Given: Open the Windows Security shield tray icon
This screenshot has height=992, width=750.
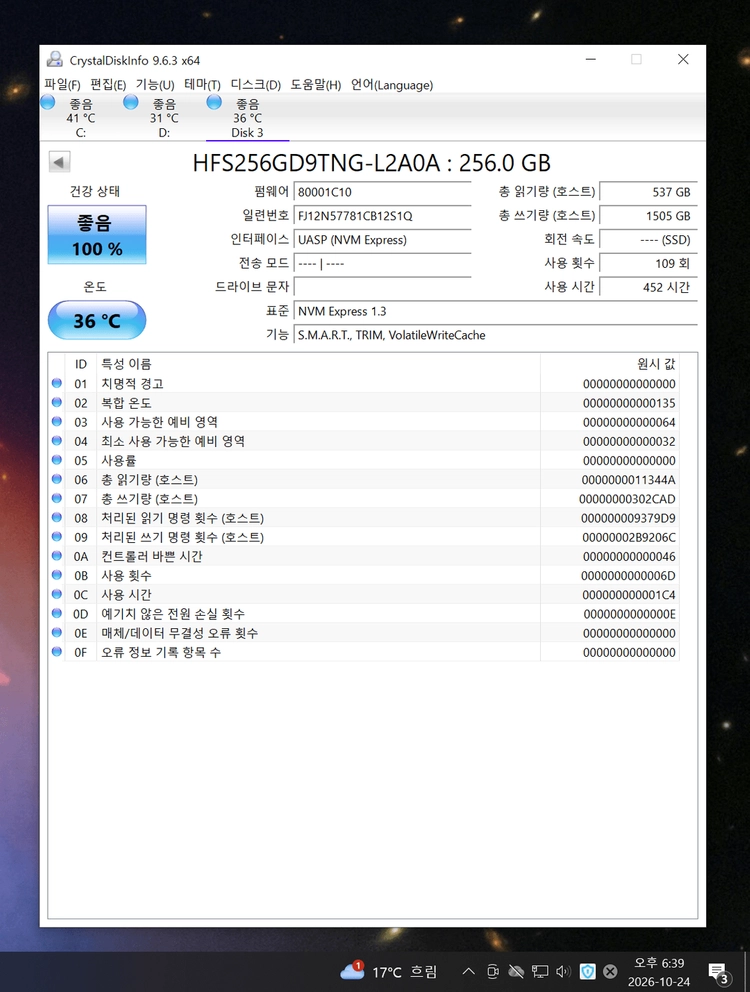Looking at the screenshot, I should pyautogui.click(x=587, y=971).
